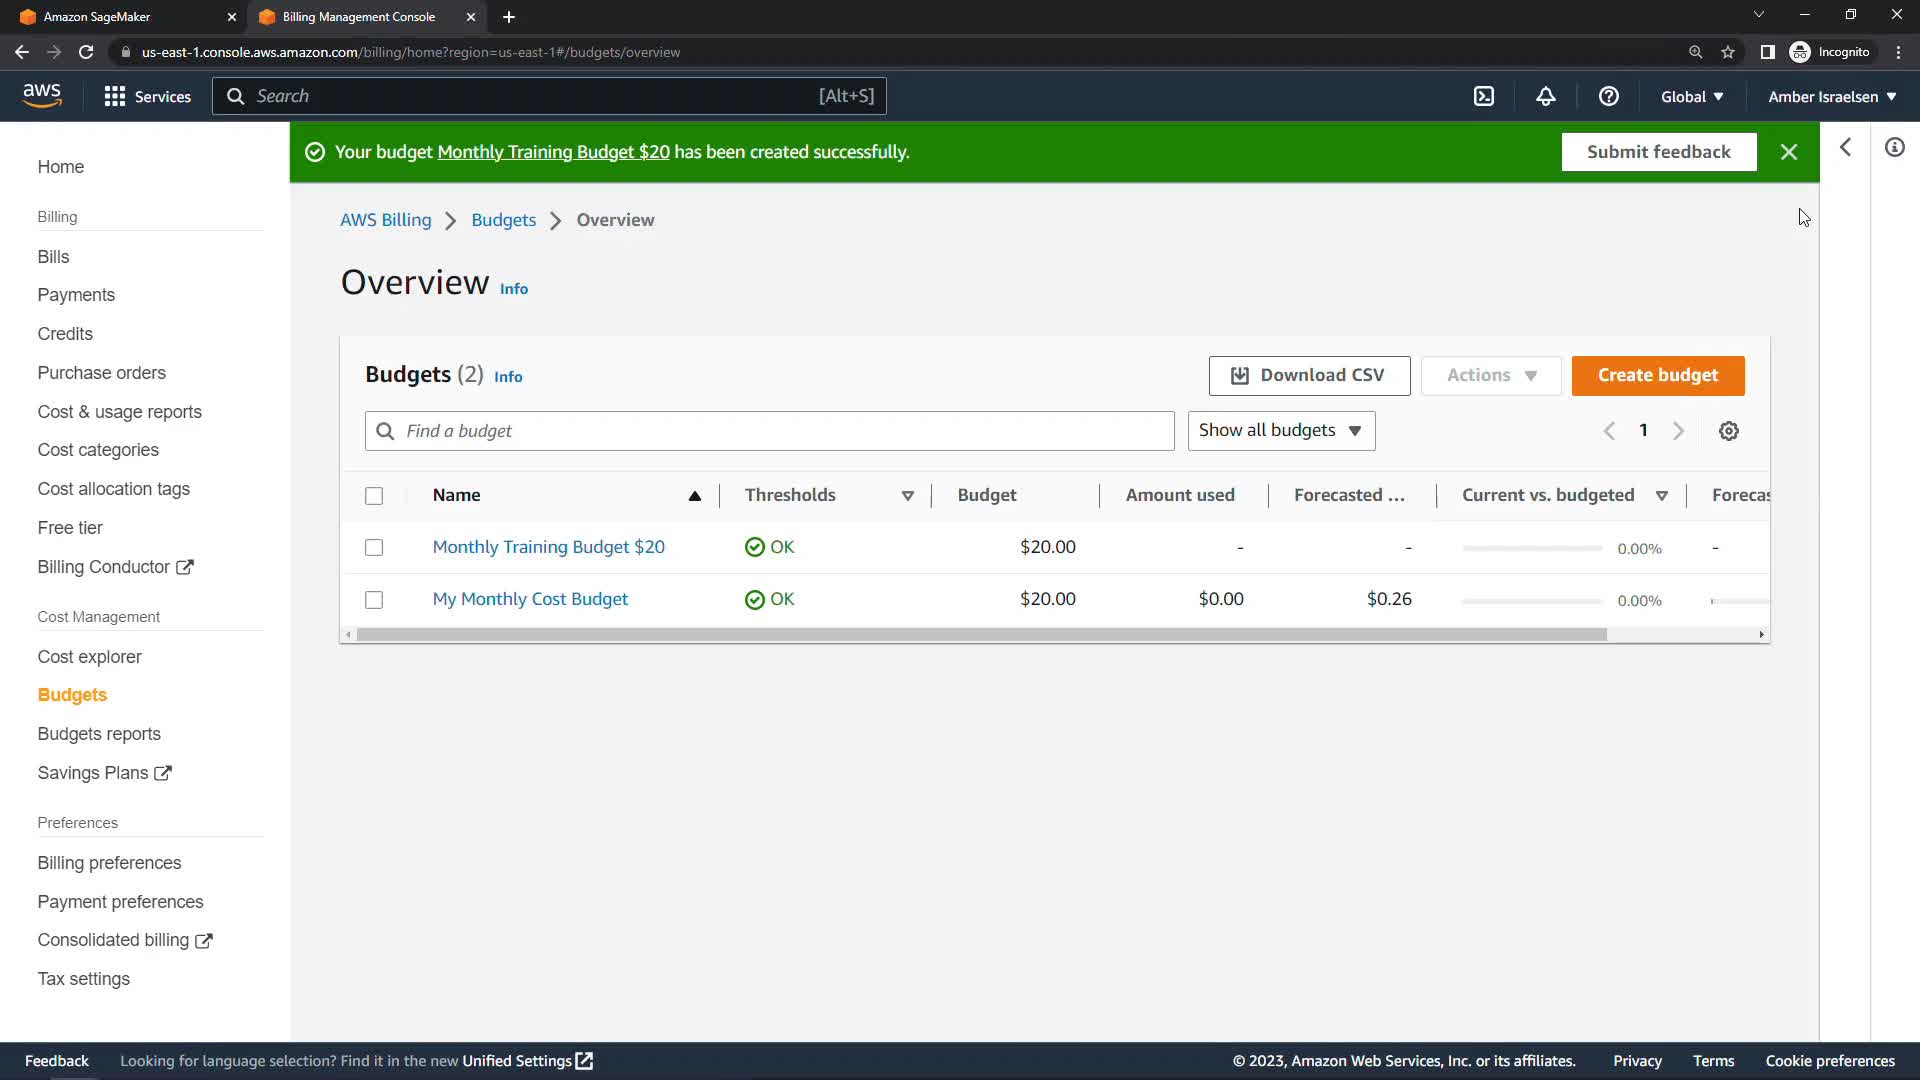Open the Global region dropdown

(1691, 97)
